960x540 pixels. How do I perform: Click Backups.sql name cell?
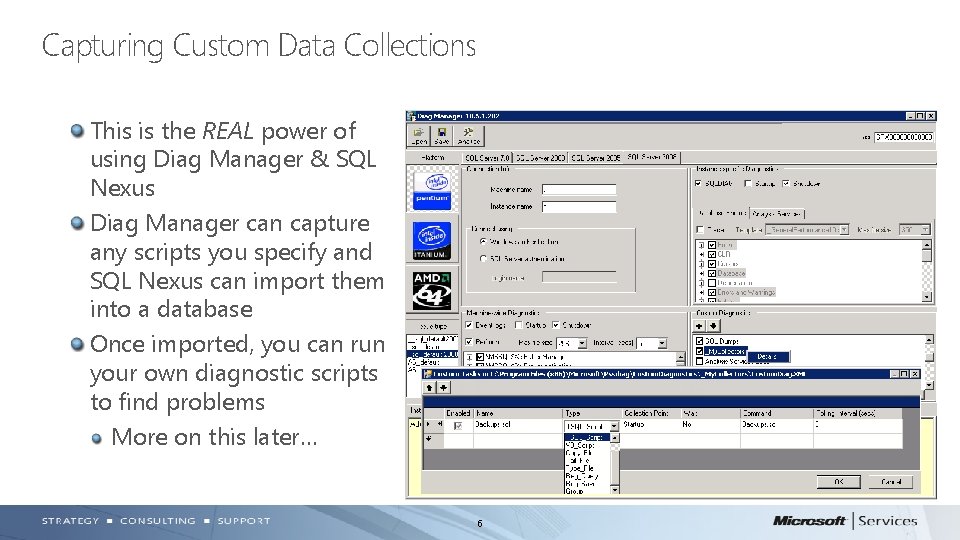point(518,425)
